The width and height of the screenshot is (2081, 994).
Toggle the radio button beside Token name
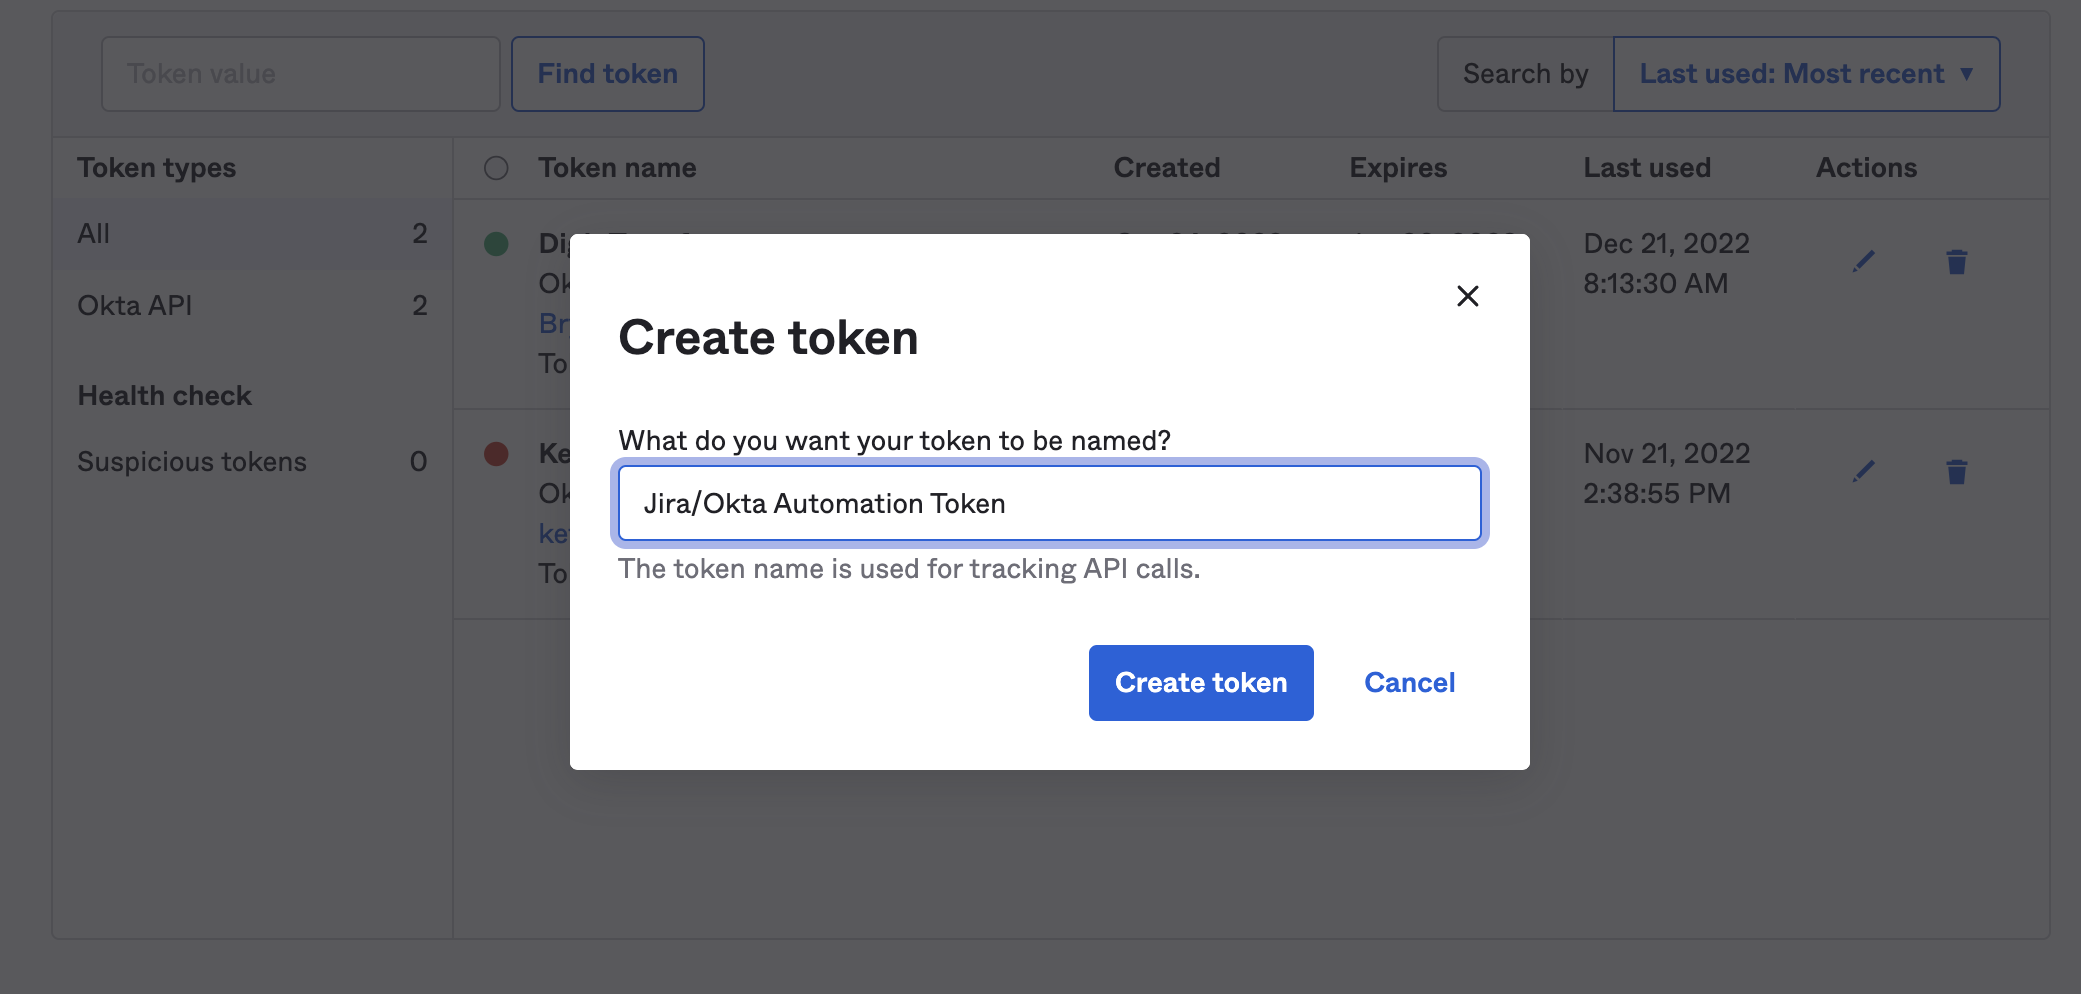496,168
